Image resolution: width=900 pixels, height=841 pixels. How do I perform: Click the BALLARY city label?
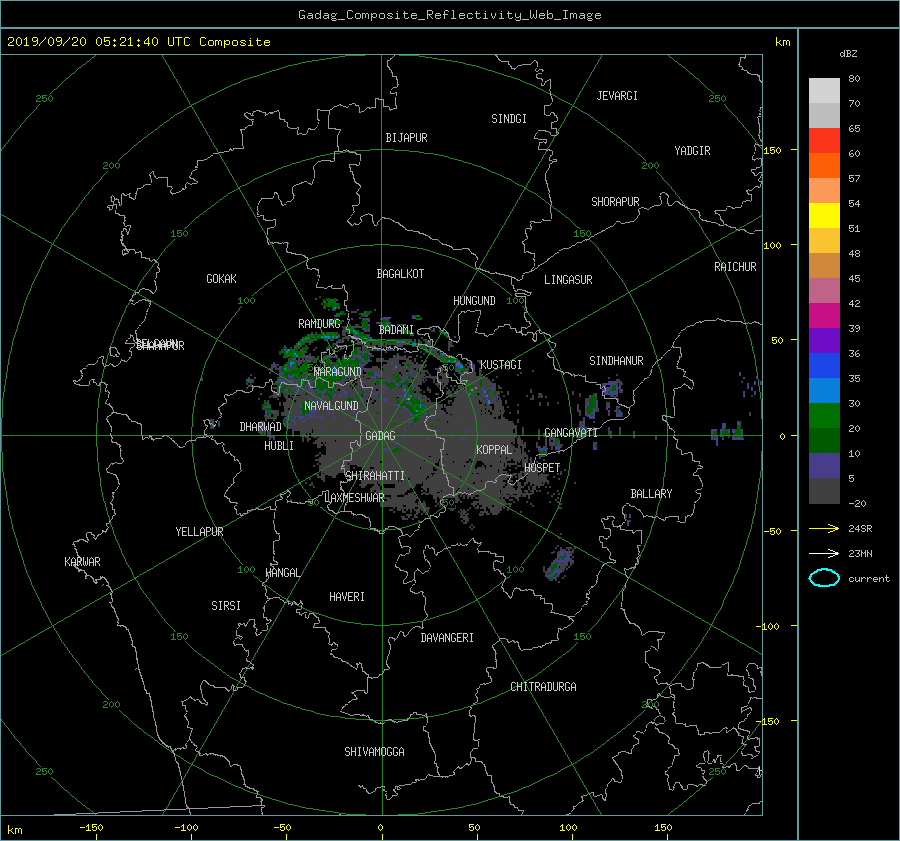651,494
